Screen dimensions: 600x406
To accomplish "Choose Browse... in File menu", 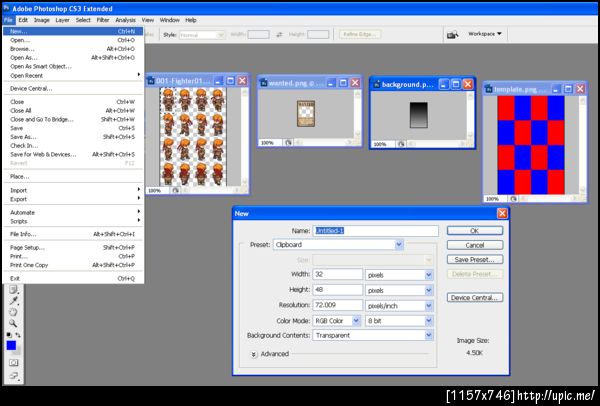I will point(73,49).
